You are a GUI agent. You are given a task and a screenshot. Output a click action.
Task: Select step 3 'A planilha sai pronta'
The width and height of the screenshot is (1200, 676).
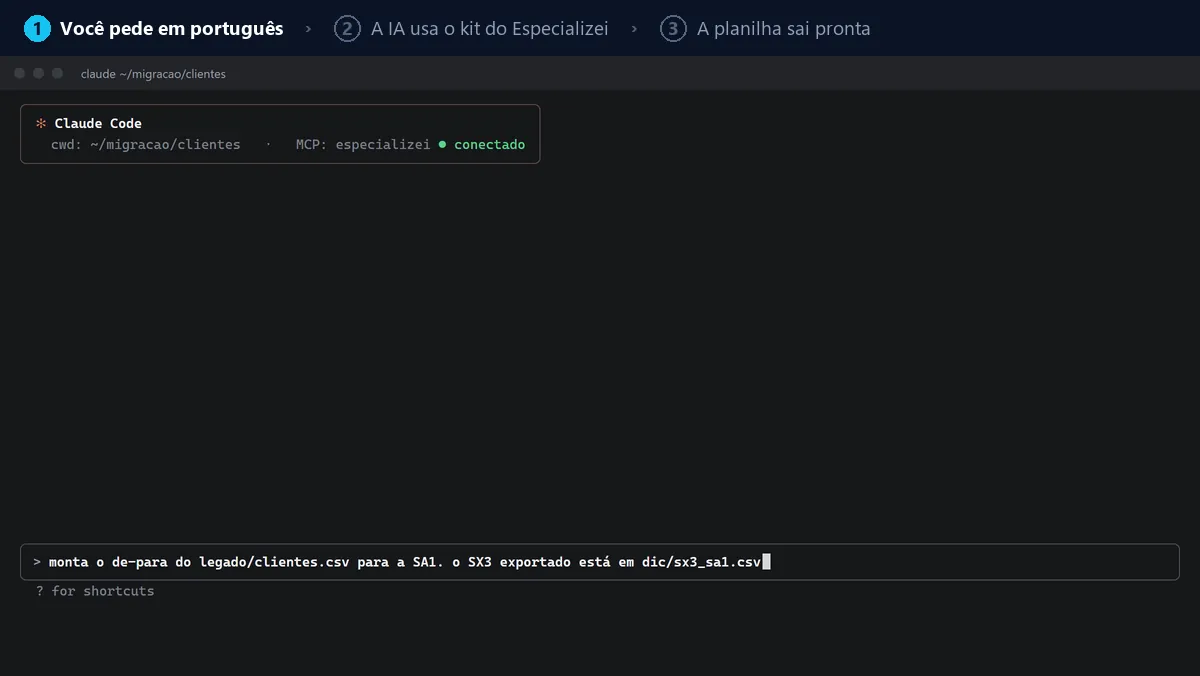click(x=765, y=29)
